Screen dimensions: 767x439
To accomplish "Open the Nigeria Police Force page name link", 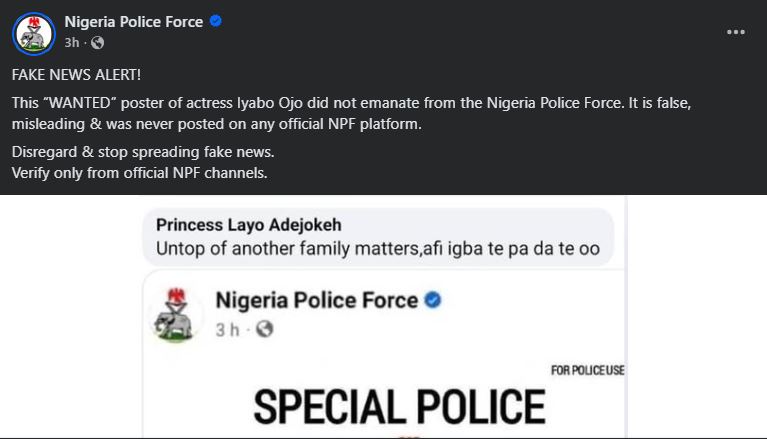I will pos(133,22).
